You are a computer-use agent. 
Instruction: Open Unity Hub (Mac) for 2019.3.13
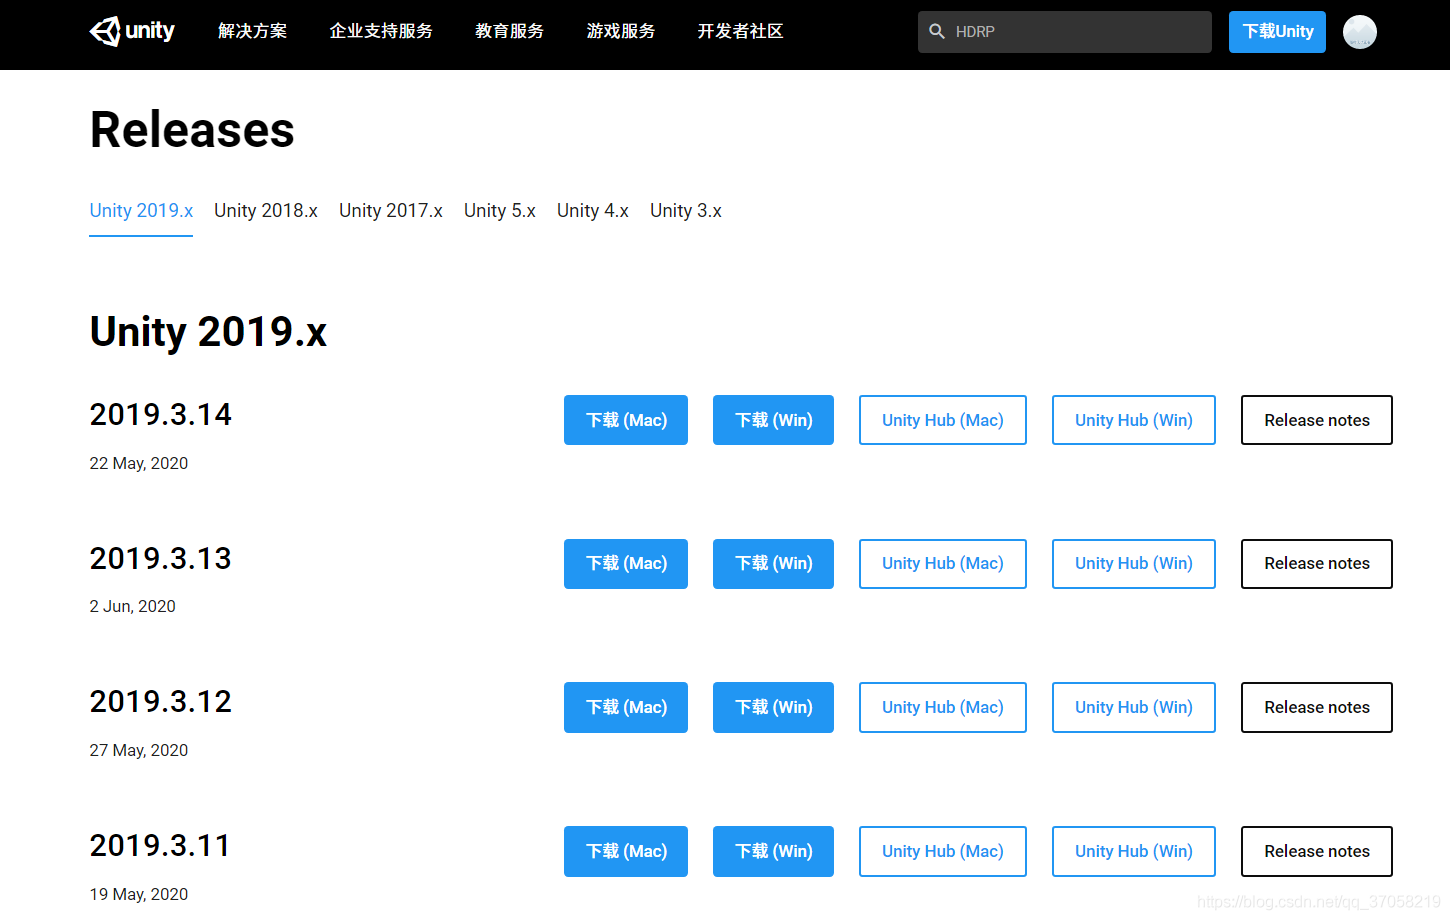(943, 564)
